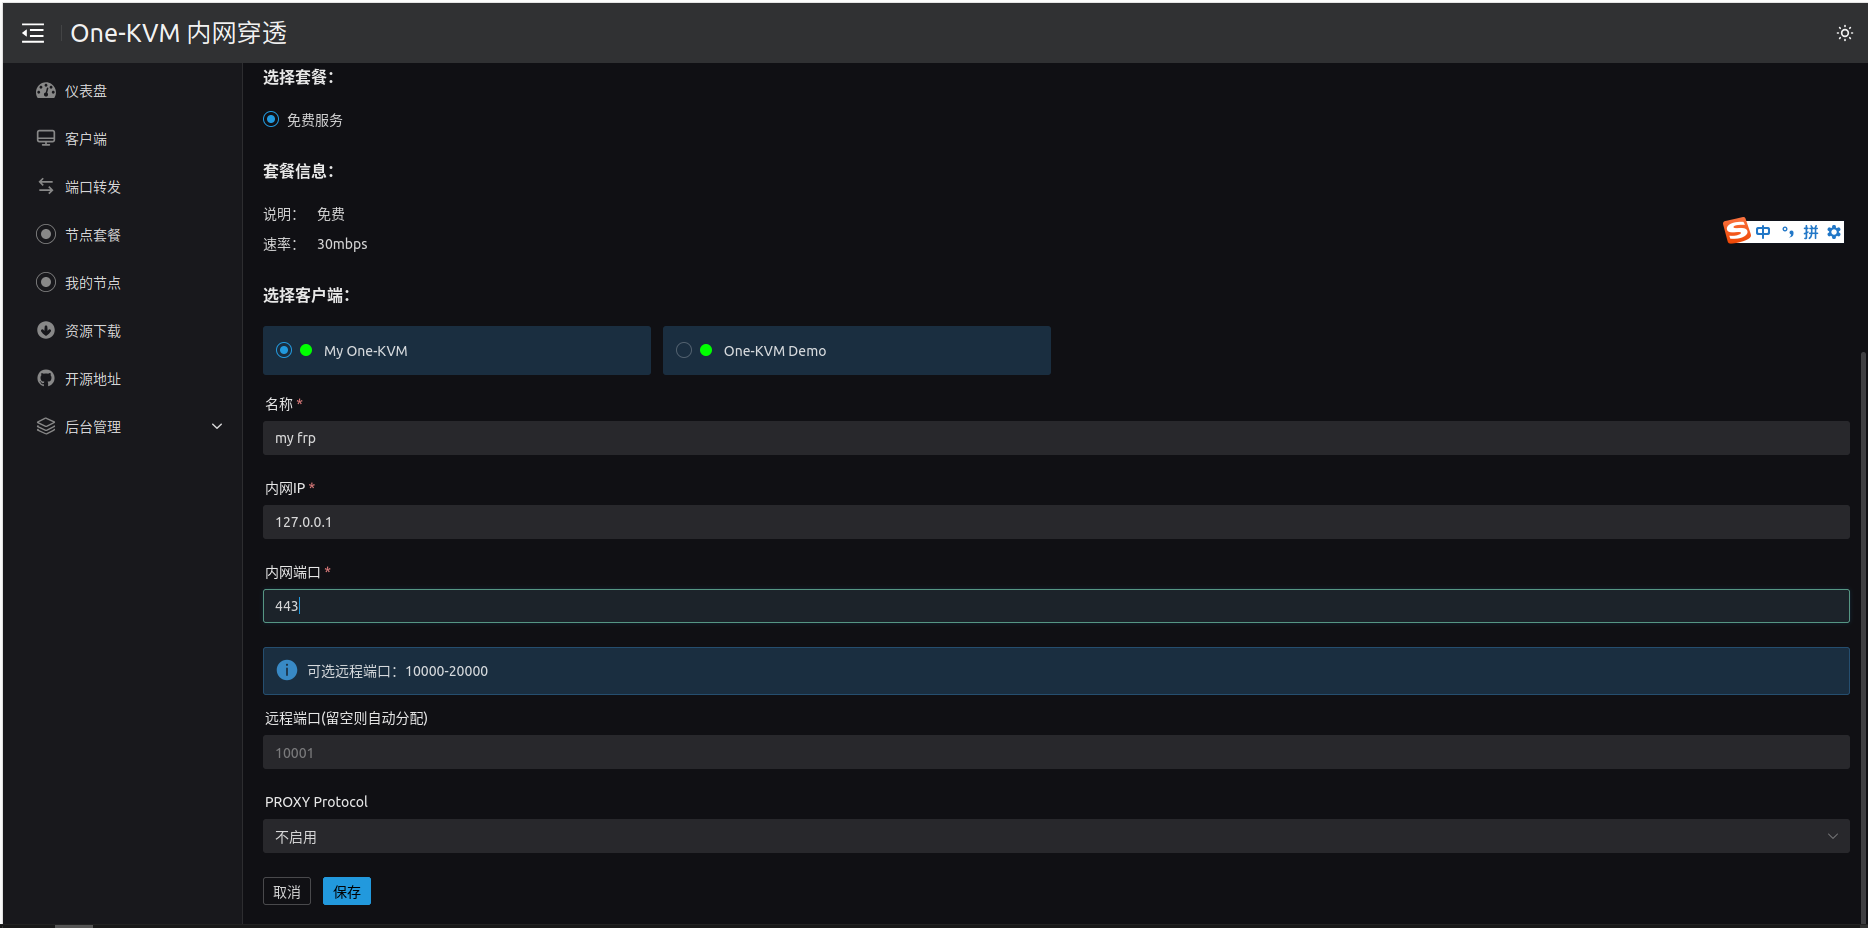Click the client monitor icon in sidebar
1868x928 pixels.
click(46, 139)
